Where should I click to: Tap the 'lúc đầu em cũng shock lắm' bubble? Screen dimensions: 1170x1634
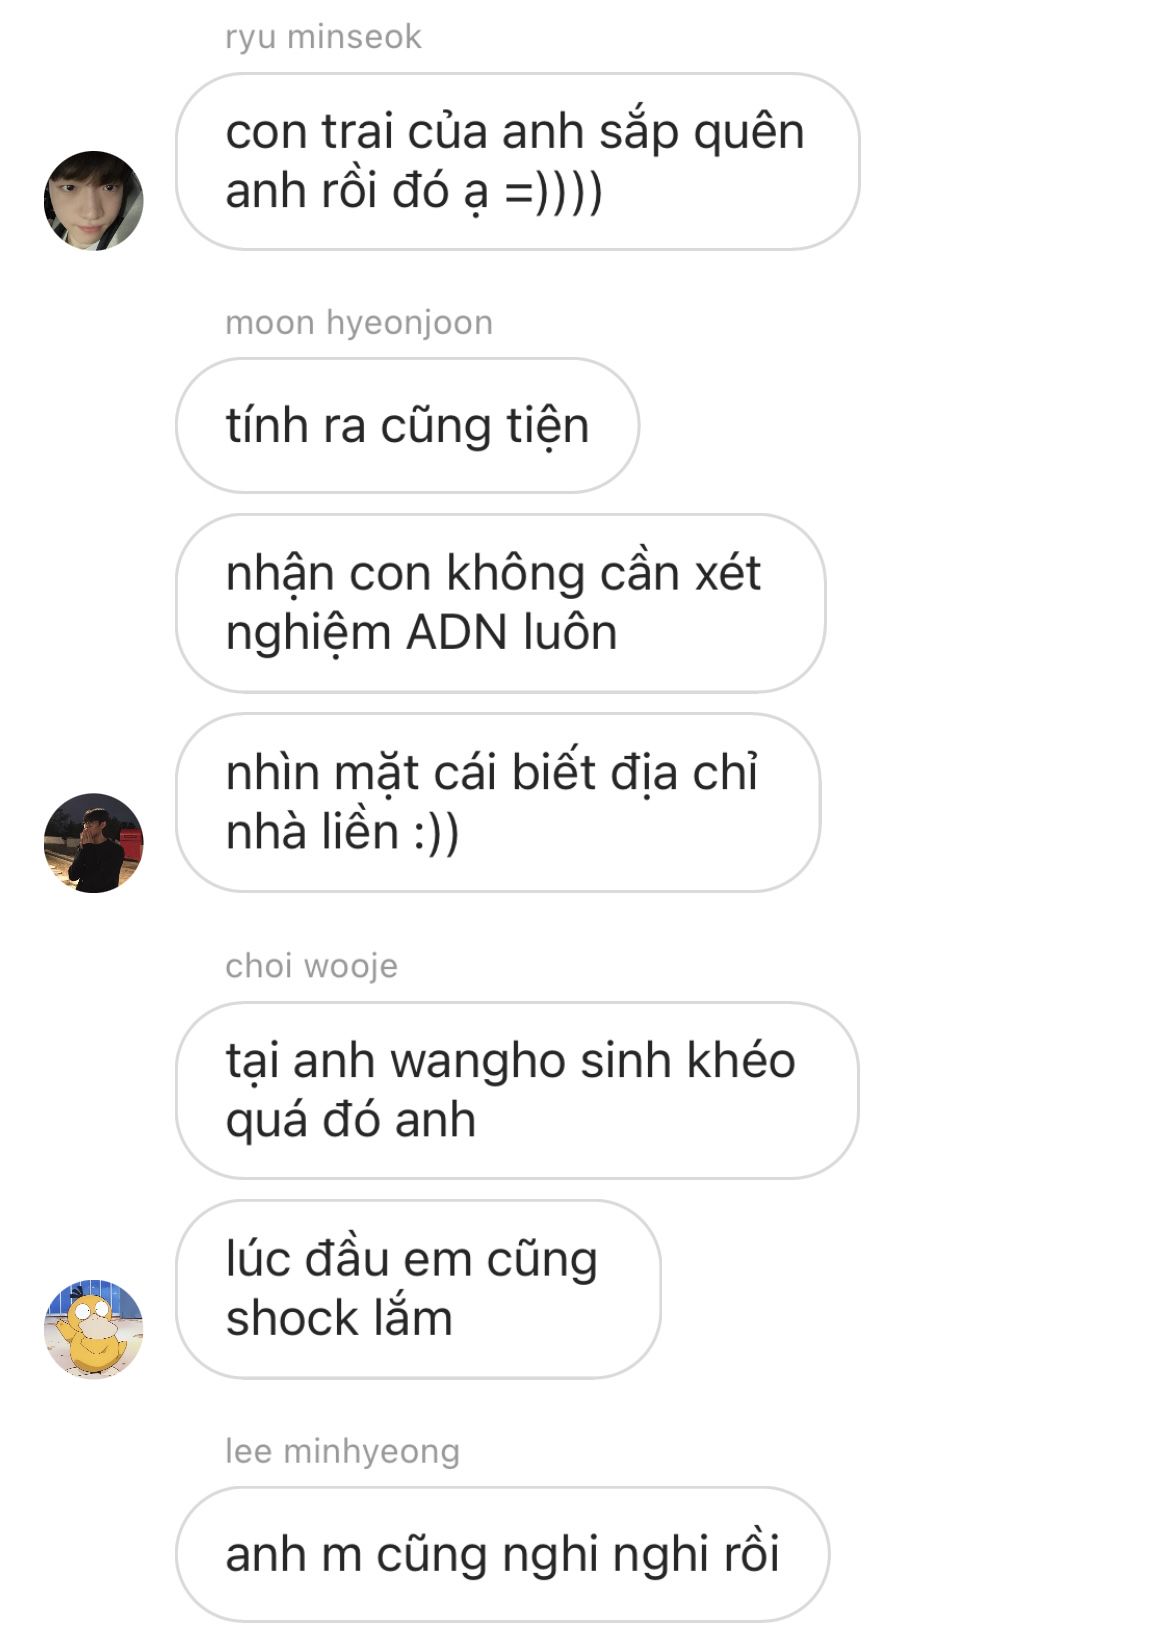(418, 1289)
